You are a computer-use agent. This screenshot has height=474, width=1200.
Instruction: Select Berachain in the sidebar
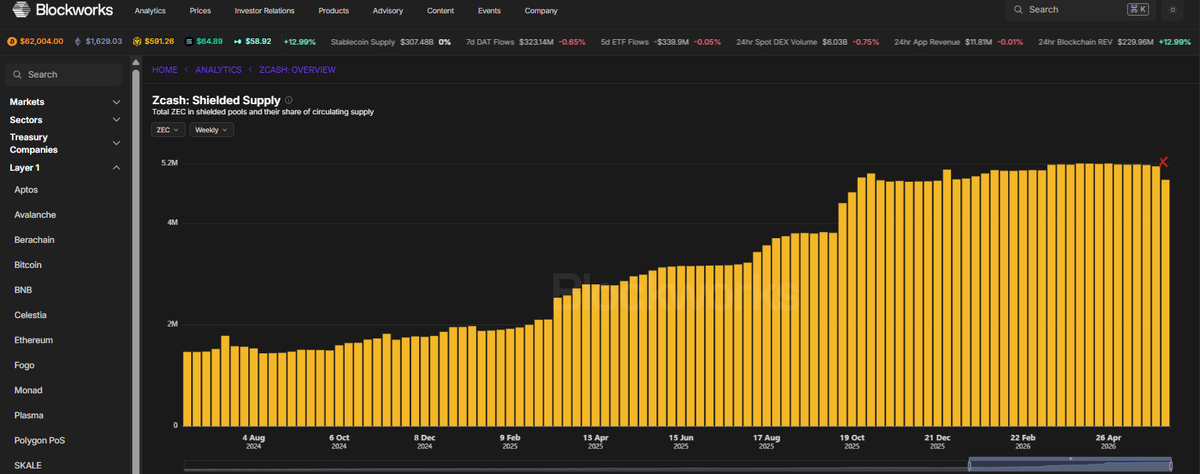coord(34,240)
